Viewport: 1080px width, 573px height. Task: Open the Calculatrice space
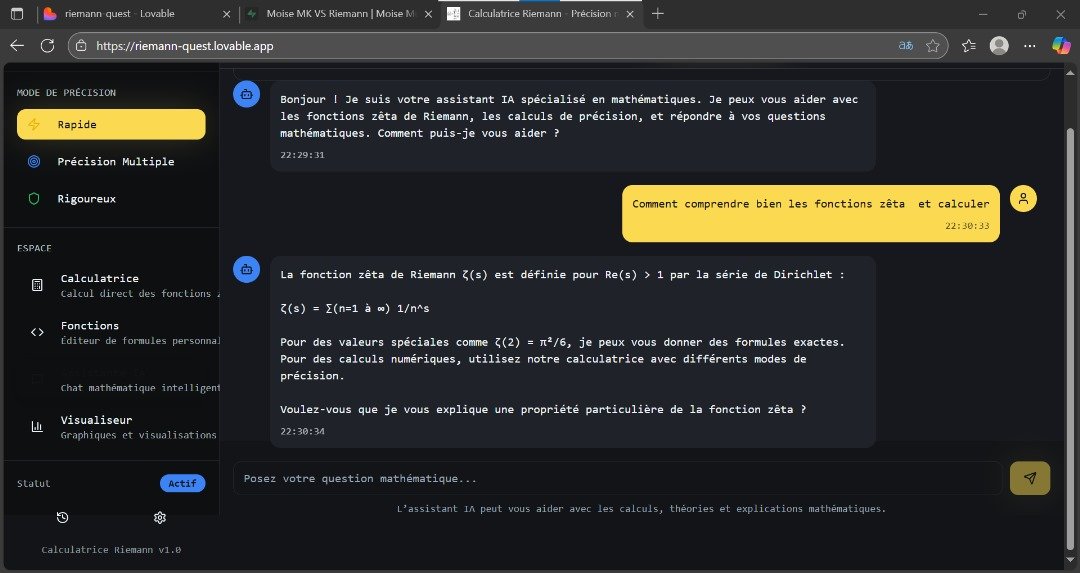click(x=118, y=285)
